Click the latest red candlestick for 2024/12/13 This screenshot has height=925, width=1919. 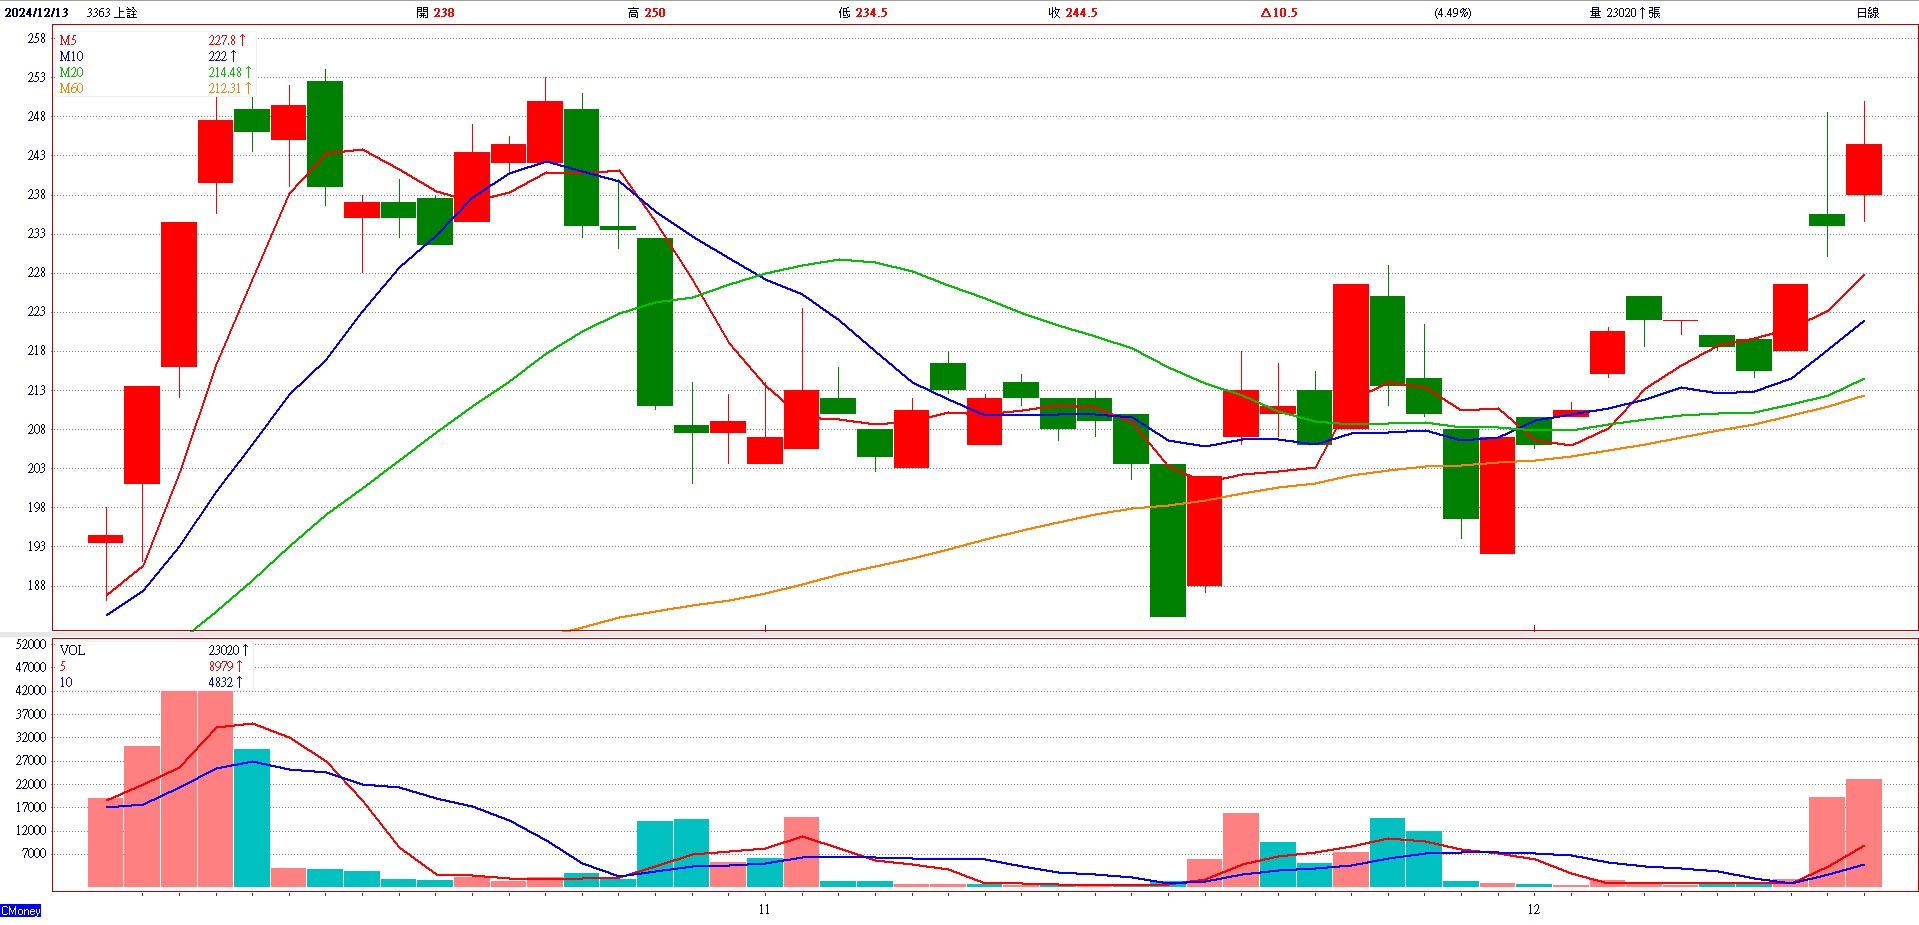pyautogui.click(x=1864, y=169)
